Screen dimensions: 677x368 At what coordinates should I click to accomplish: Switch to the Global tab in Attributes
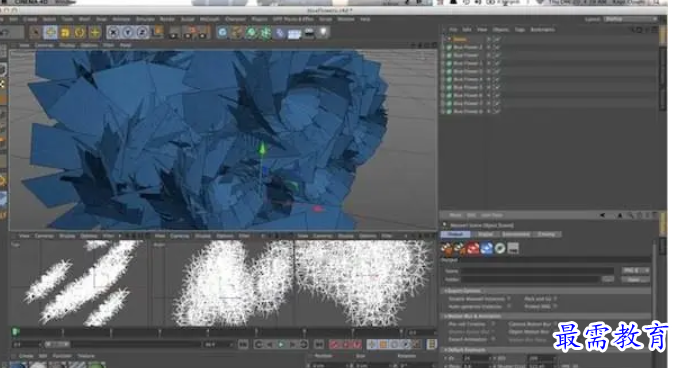click(456, 234)
